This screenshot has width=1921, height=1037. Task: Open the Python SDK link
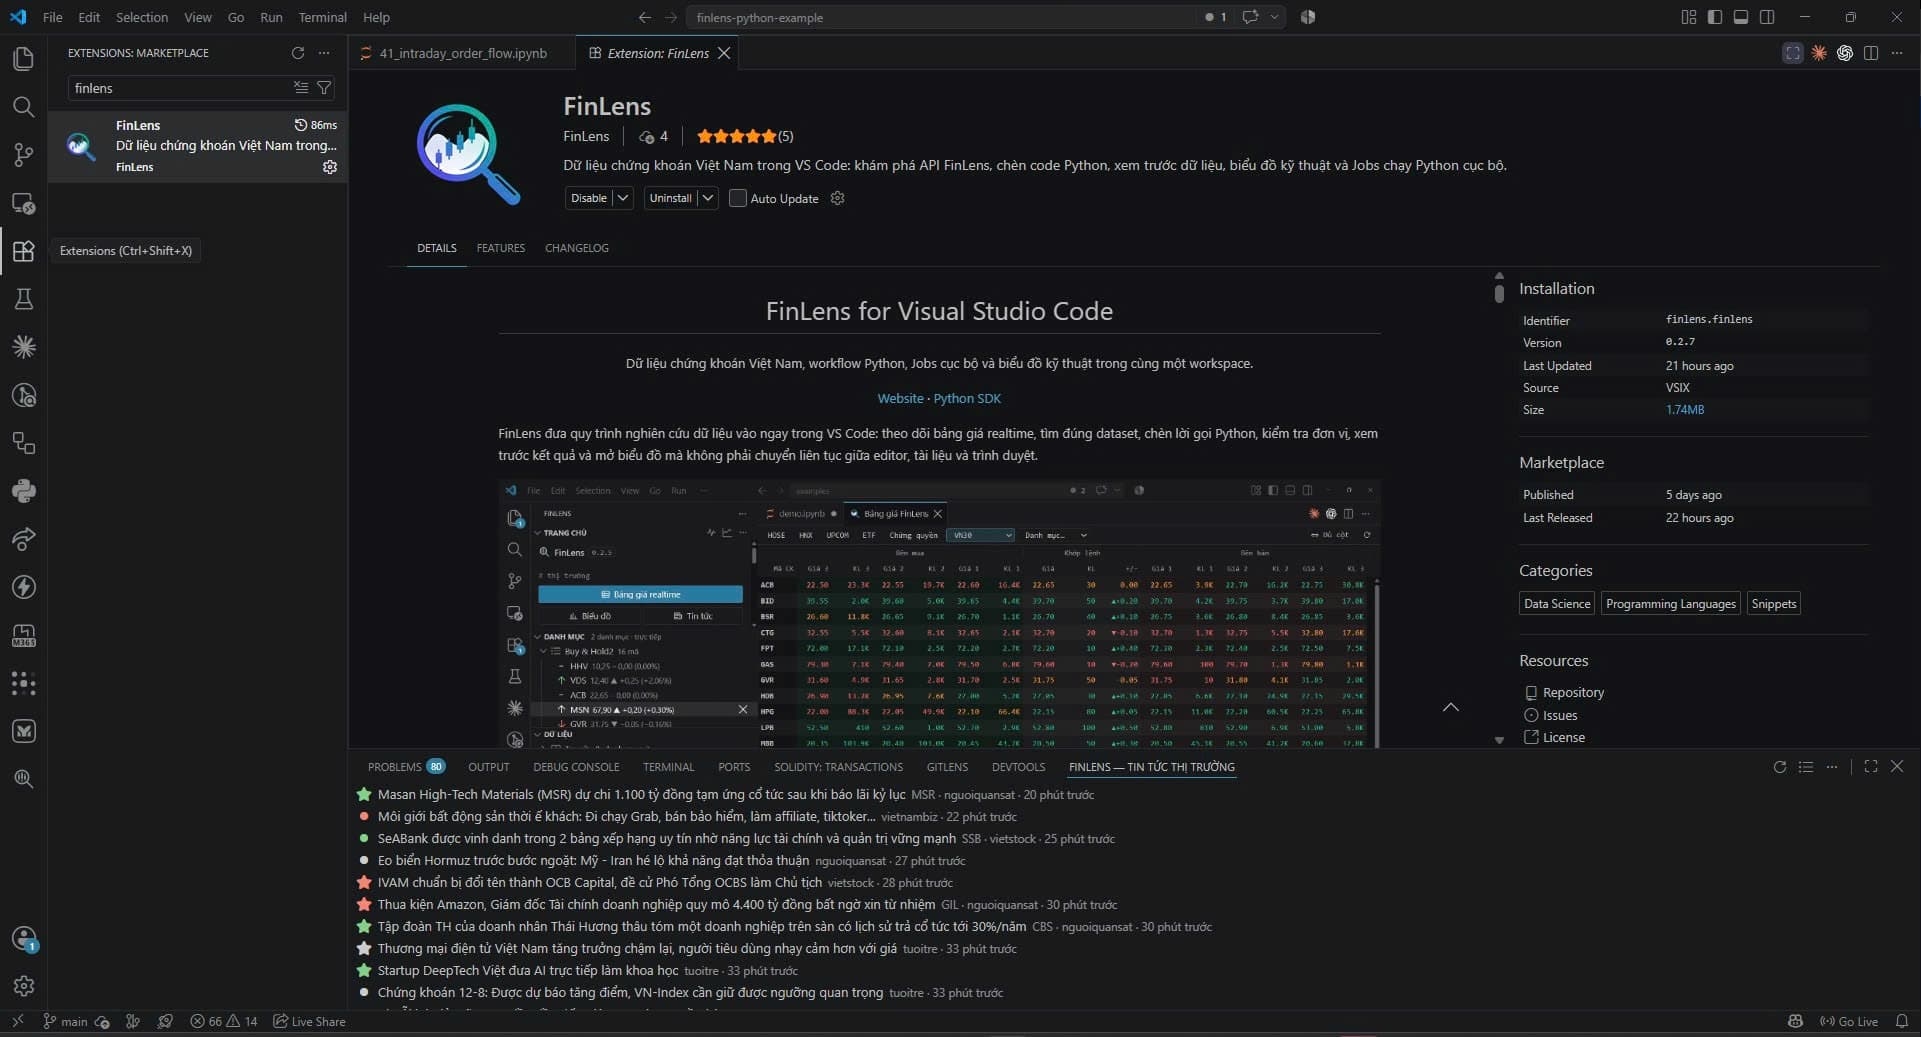(967, 398)
